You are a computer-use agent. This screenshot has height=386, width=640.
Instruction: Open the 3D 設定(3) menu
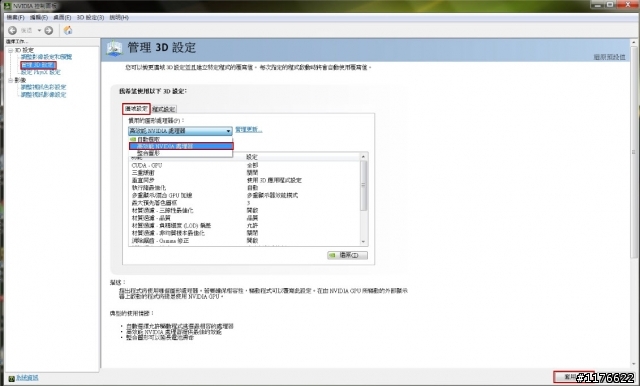[x=90, y=18]
